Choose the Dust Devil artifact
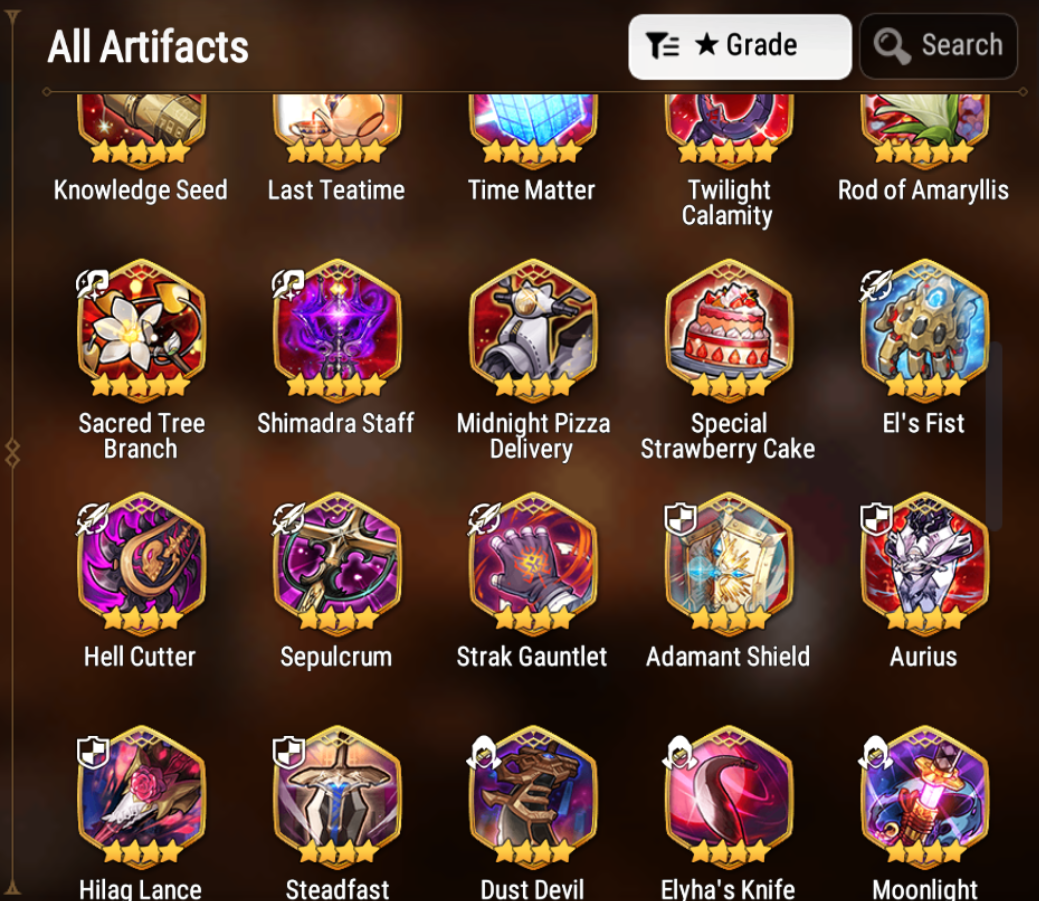 click(x=533, y=798)
